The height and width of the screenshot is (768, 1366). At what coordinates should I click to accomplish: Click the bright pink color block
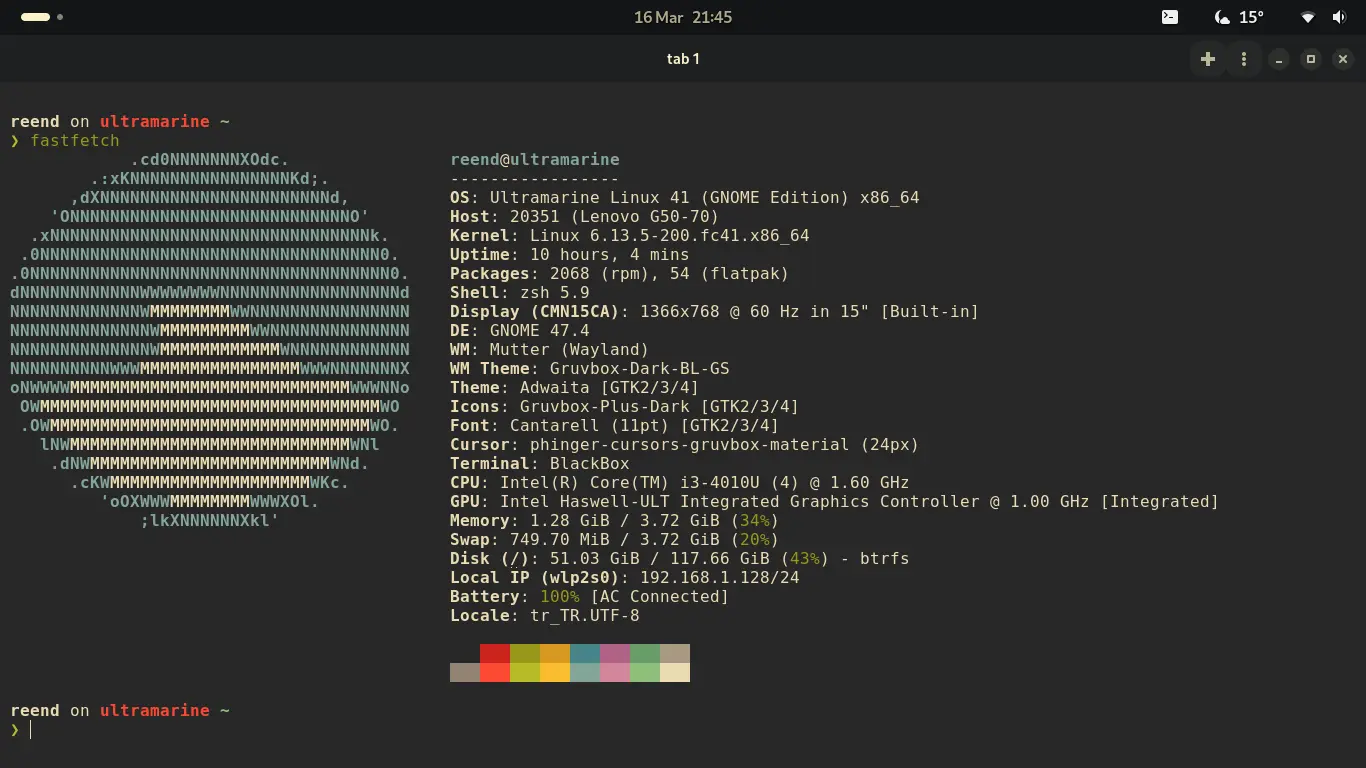615,672
